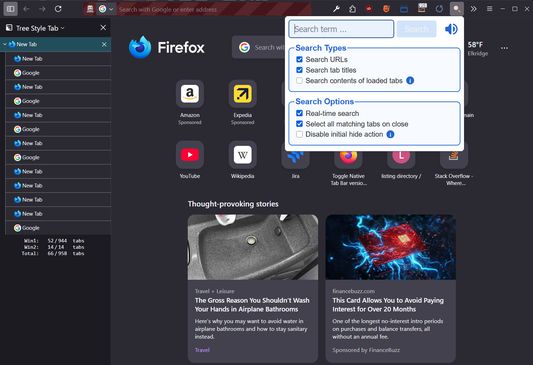This screenshot has height=365, width=533.
Task: Collapse the tab tree under the active New Tab
Action: pyautogui.click(x=5, y=44)
